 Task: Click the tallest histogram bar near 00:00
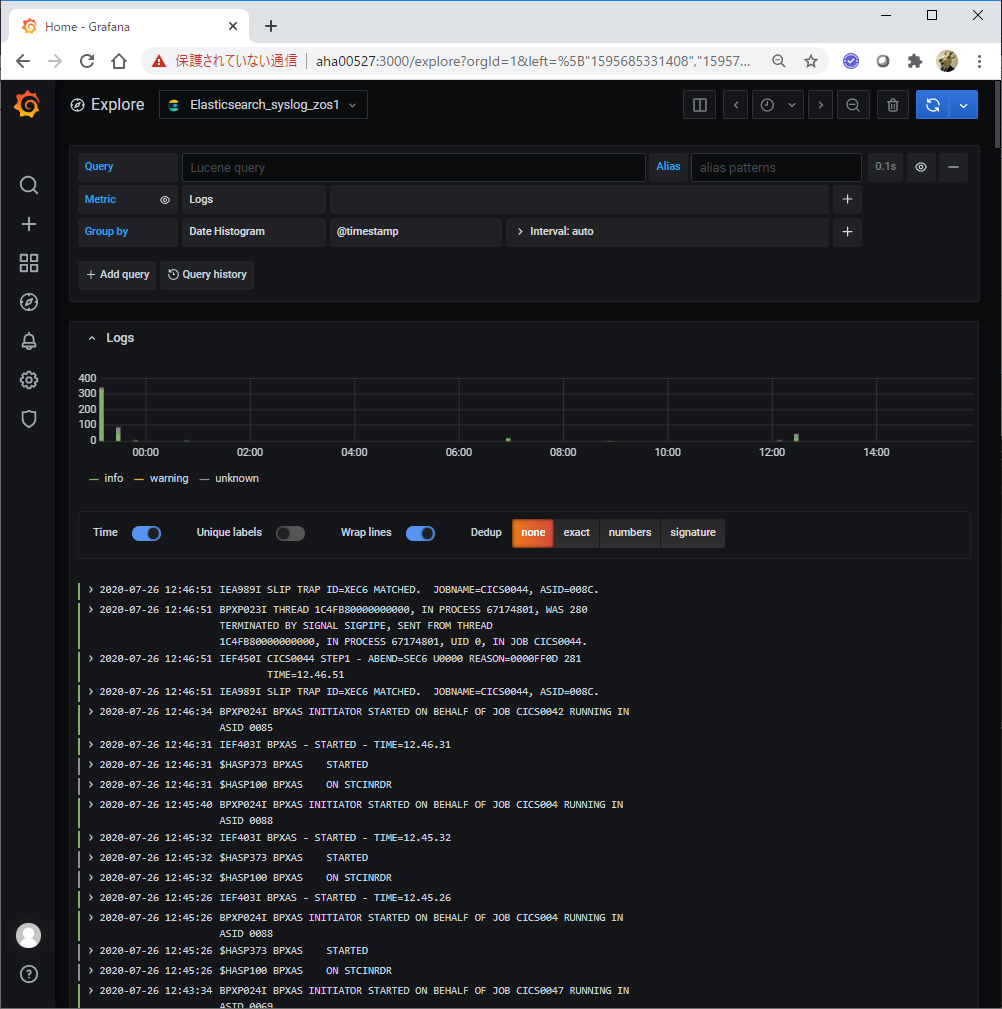pyautogui.click(x=102, y=414)
